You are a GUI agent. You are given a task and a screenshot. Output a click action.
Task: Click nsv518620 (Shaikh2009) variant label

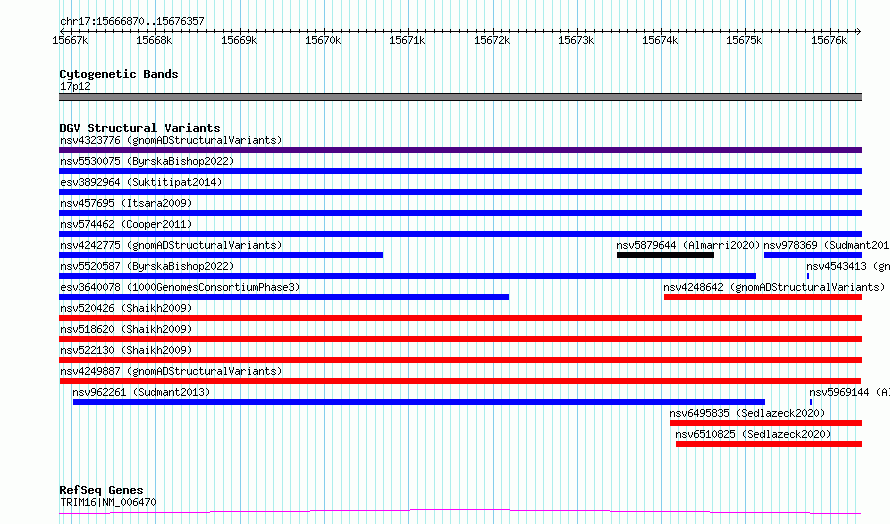[x=126, y=329]
